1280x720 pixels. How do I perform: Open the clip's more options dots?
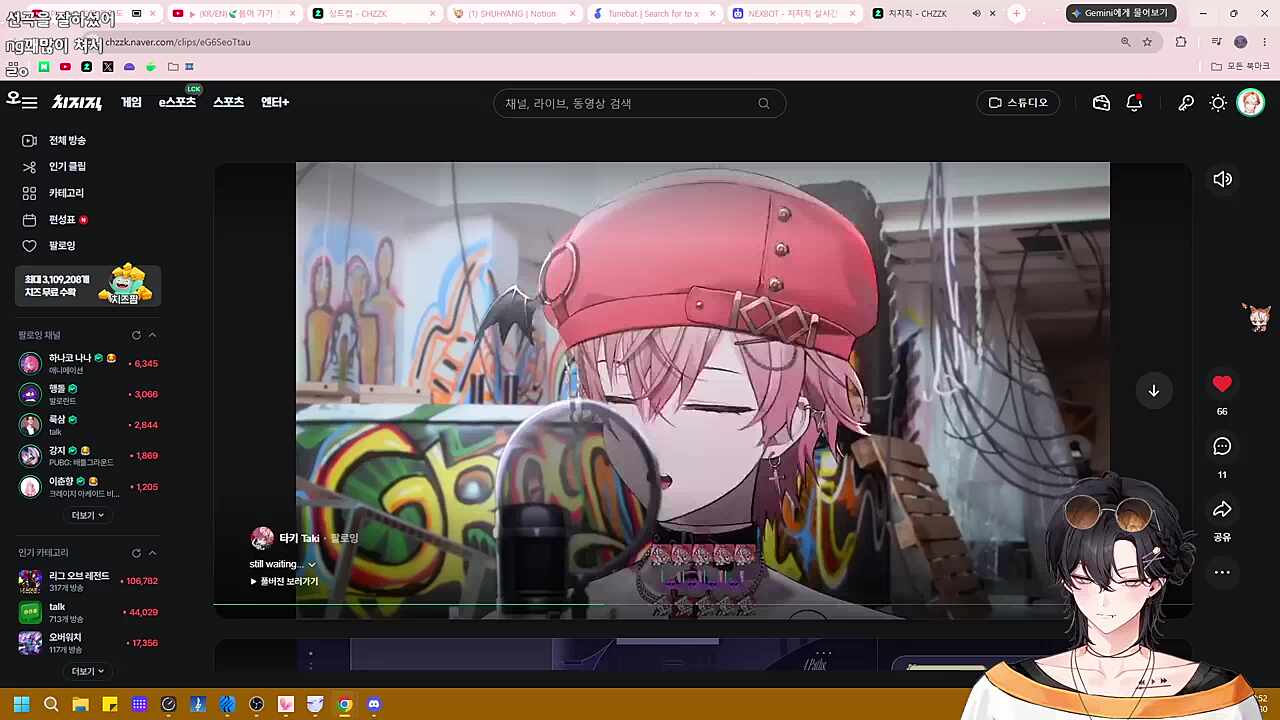coord(1222,573)
